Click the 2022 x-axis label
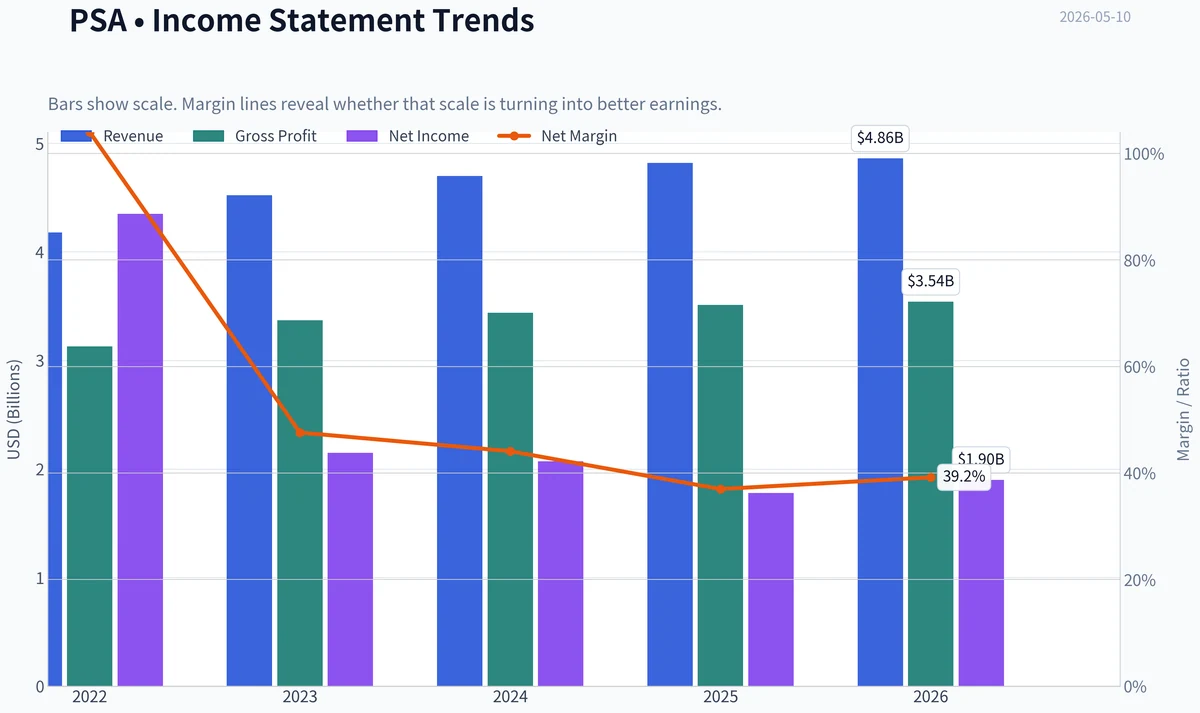The height and width of the screenshot is (713, 1200). click(x=90, y=697)
